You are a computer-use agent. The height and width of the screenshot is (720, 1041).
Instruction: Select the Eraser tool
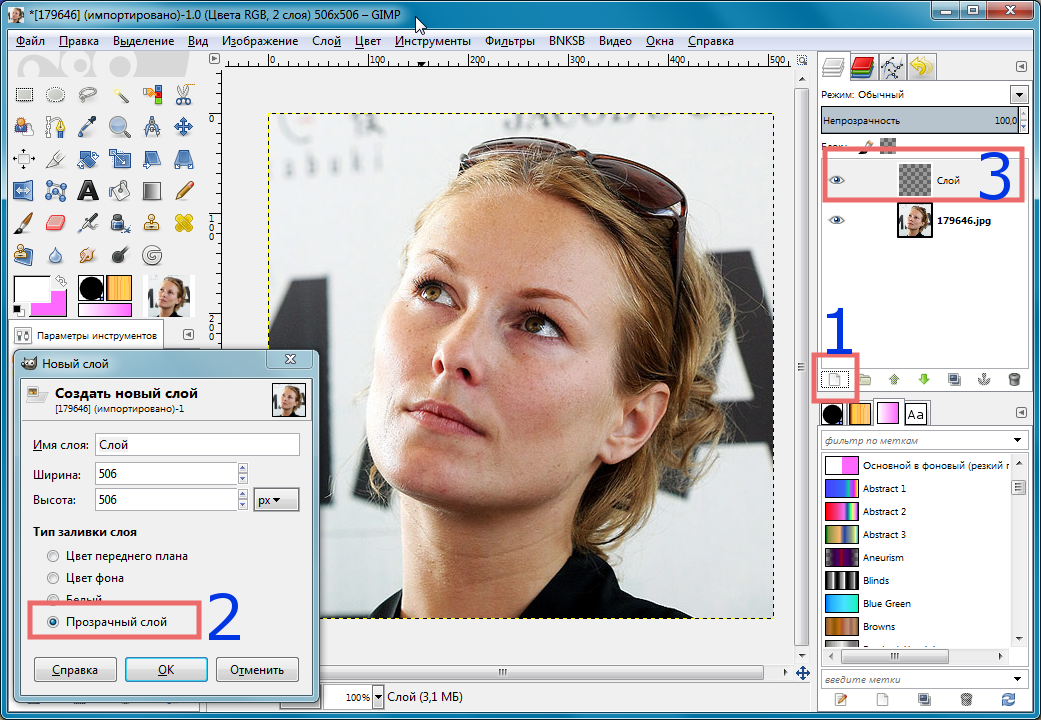pos(55,223)
